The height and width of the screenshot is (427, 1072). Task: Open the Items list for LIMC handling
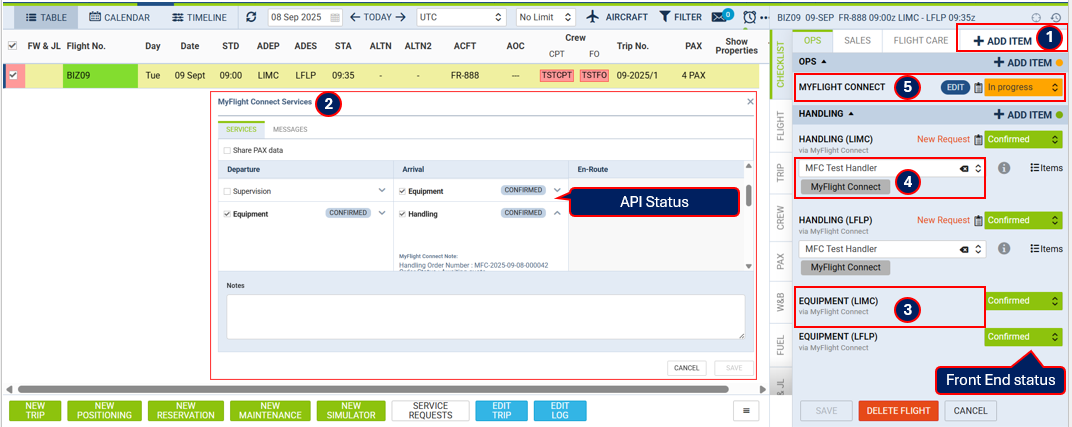tap(1046, 168)
